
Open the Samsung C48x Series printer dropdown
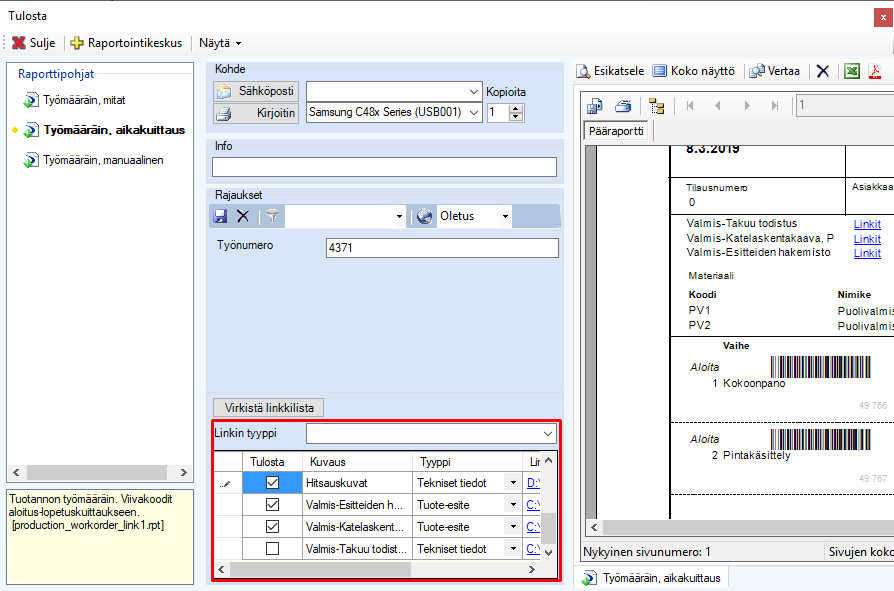(473, 113)
